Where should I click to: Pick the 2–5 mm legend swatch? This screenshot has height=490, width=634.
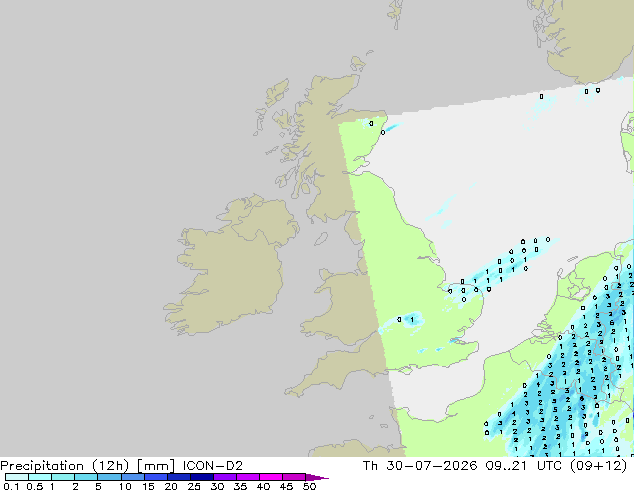[x=86, y=477]
